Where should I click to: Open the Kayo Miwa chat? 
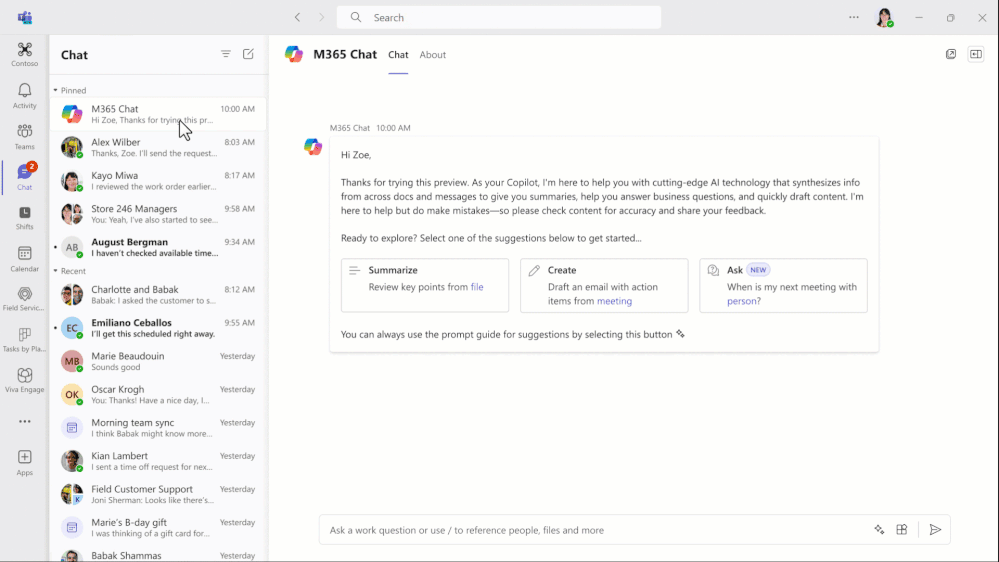(x=158, y=180)
